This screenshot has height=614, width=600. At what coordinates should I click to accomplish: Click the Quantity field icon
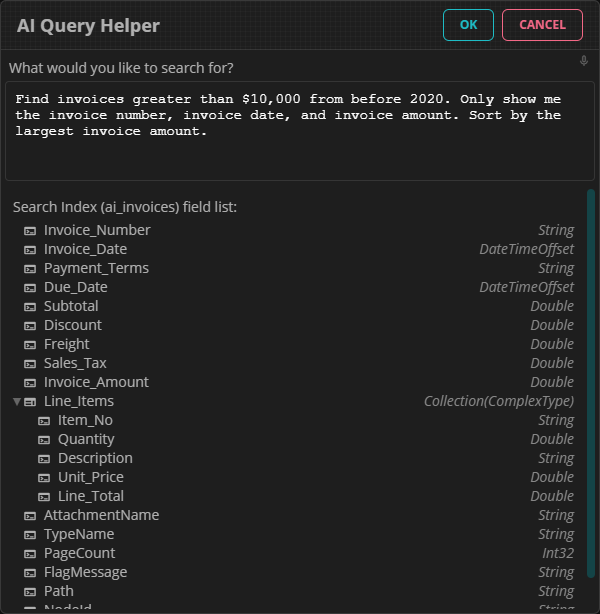(44, 440)
